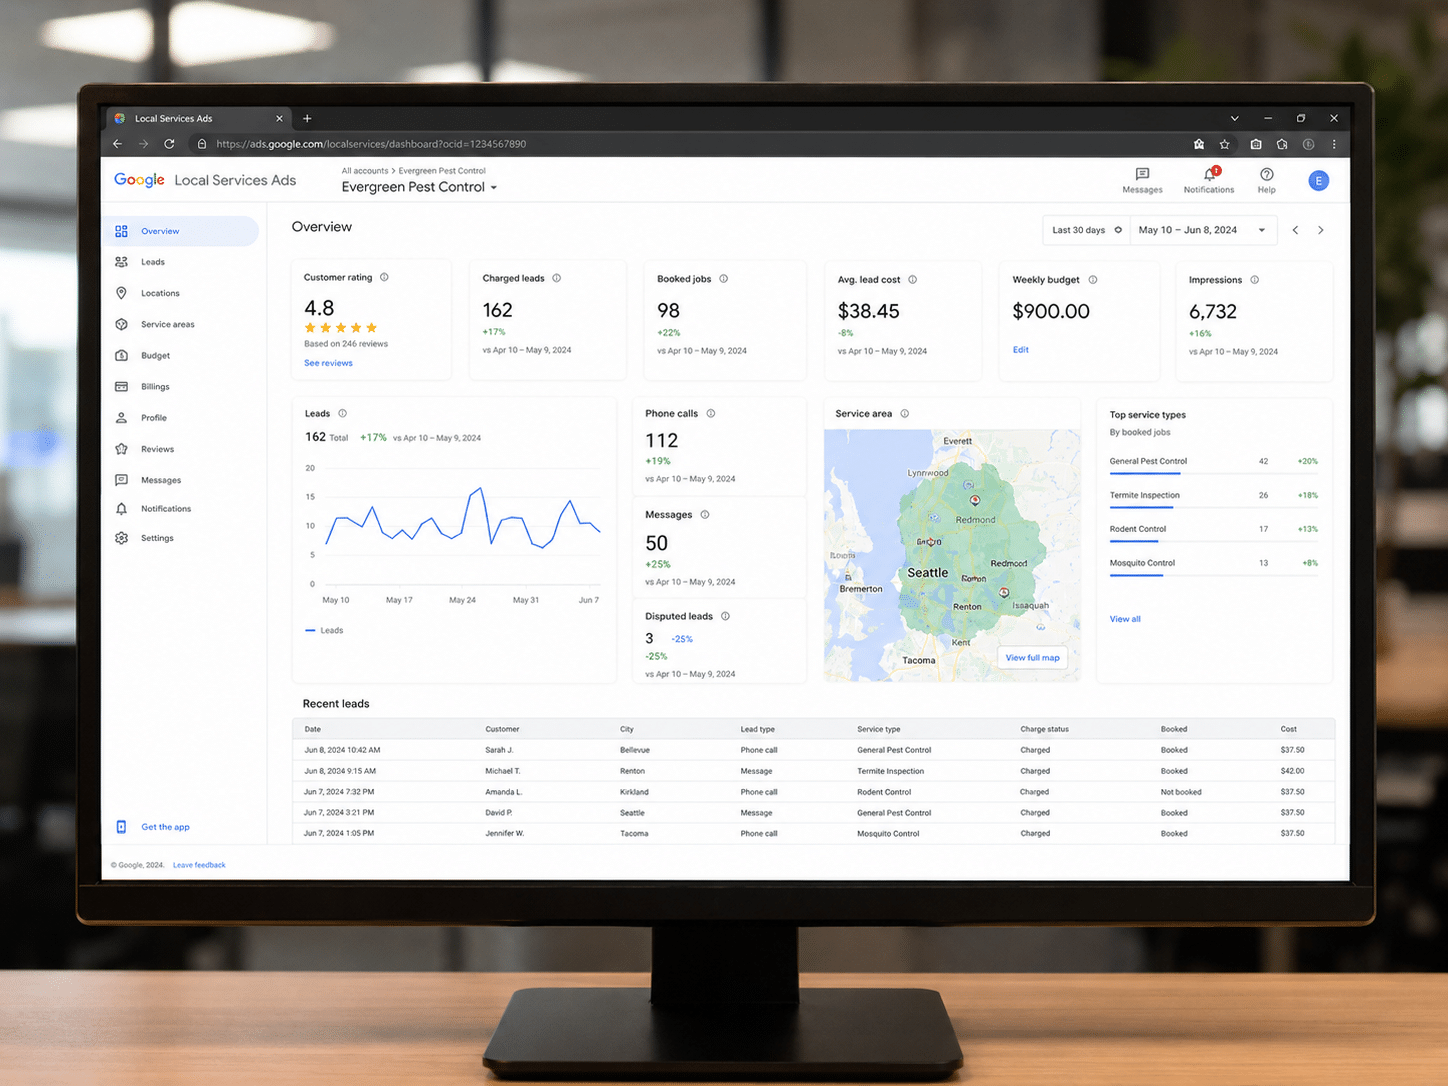Click the Termite Inspection progress bar
This screenshot has height=1086, width=1448.
[1214, 507]
